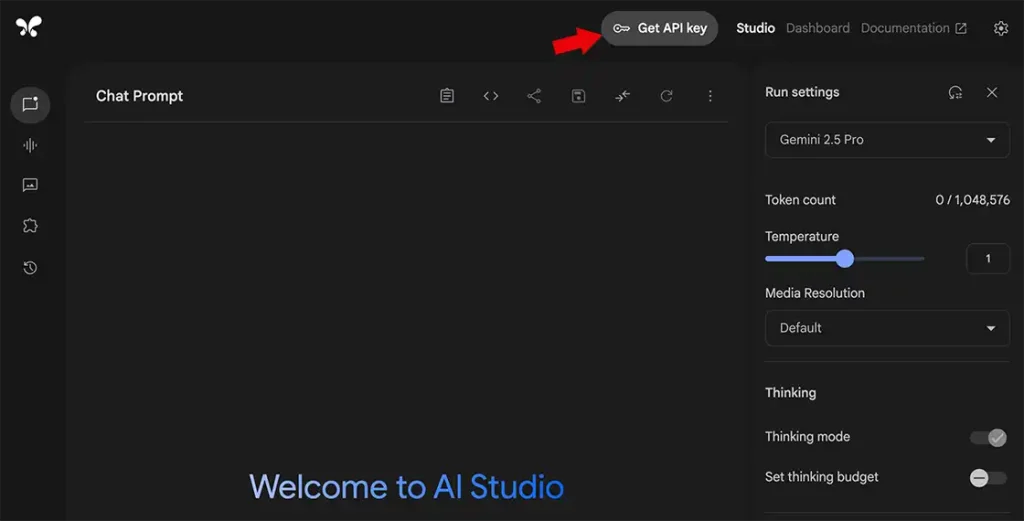
Task: Open the Stream audio waveform sidebar icon
Action: point(30,145)
